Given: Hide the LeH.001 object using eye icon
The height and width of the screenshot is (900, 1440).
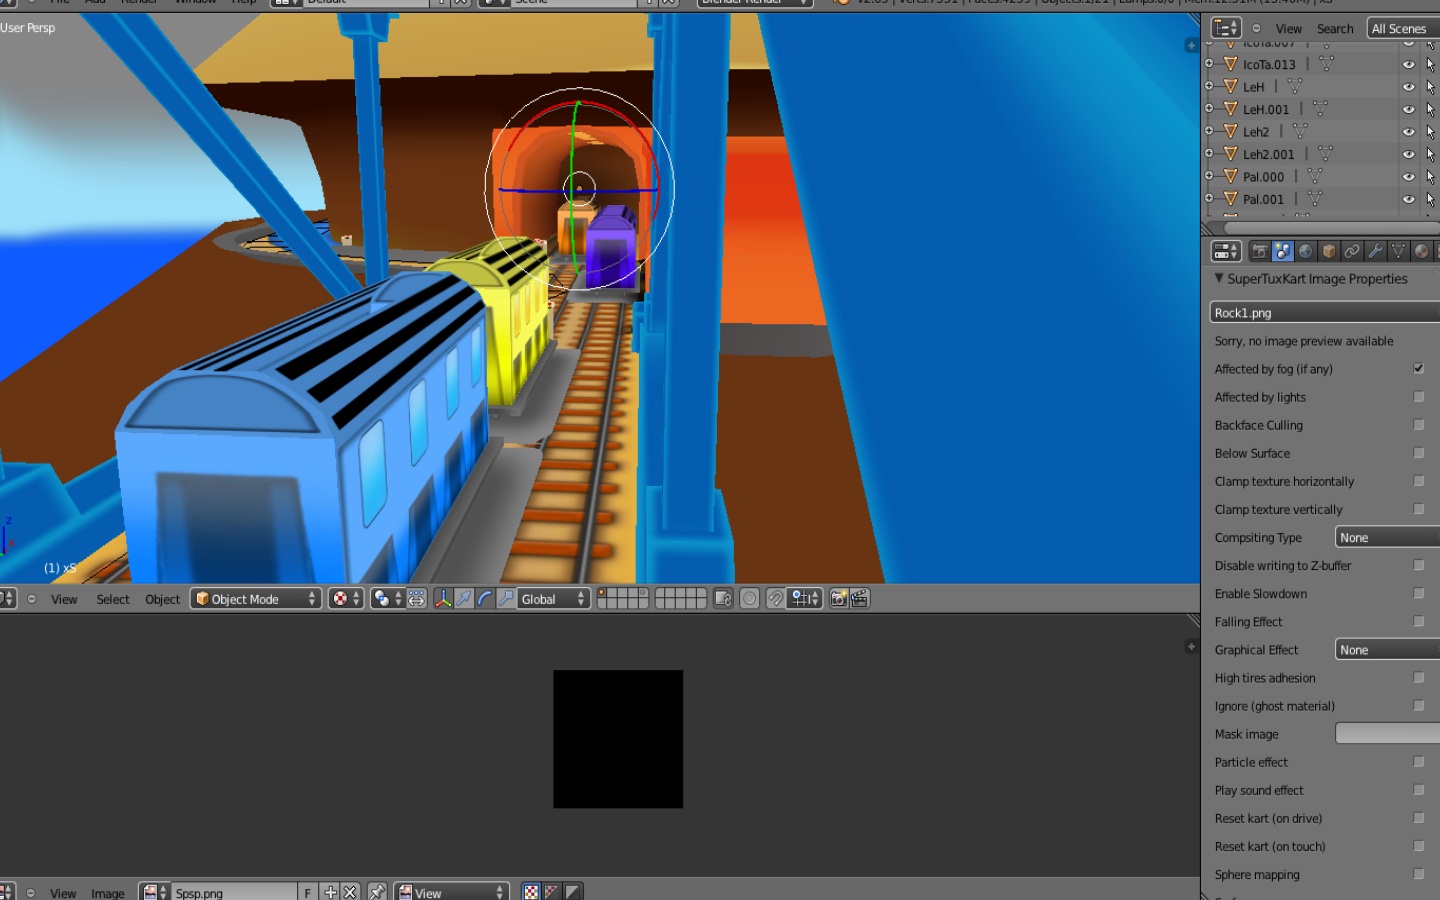Looking at the screenshot, I should [1408, 110].
